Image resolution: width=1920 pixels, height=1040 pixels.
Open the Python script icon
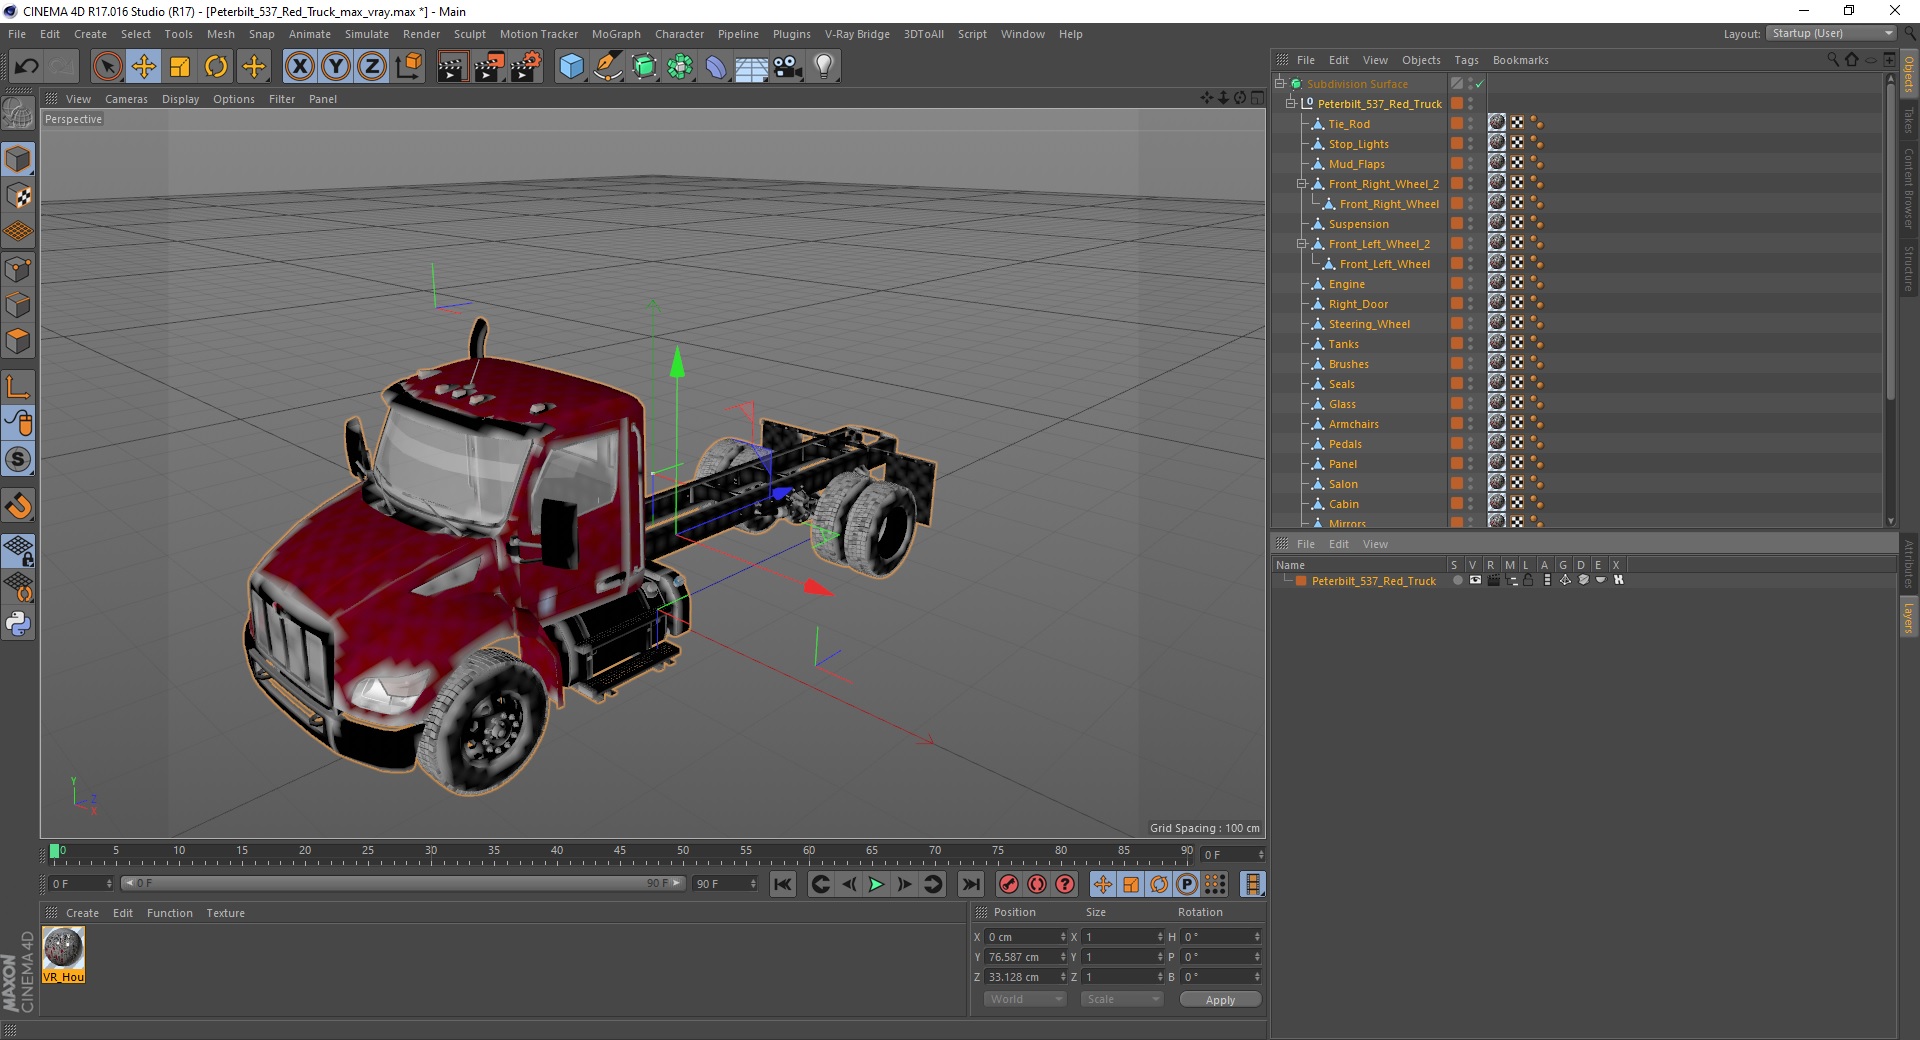tap(18, 624)
